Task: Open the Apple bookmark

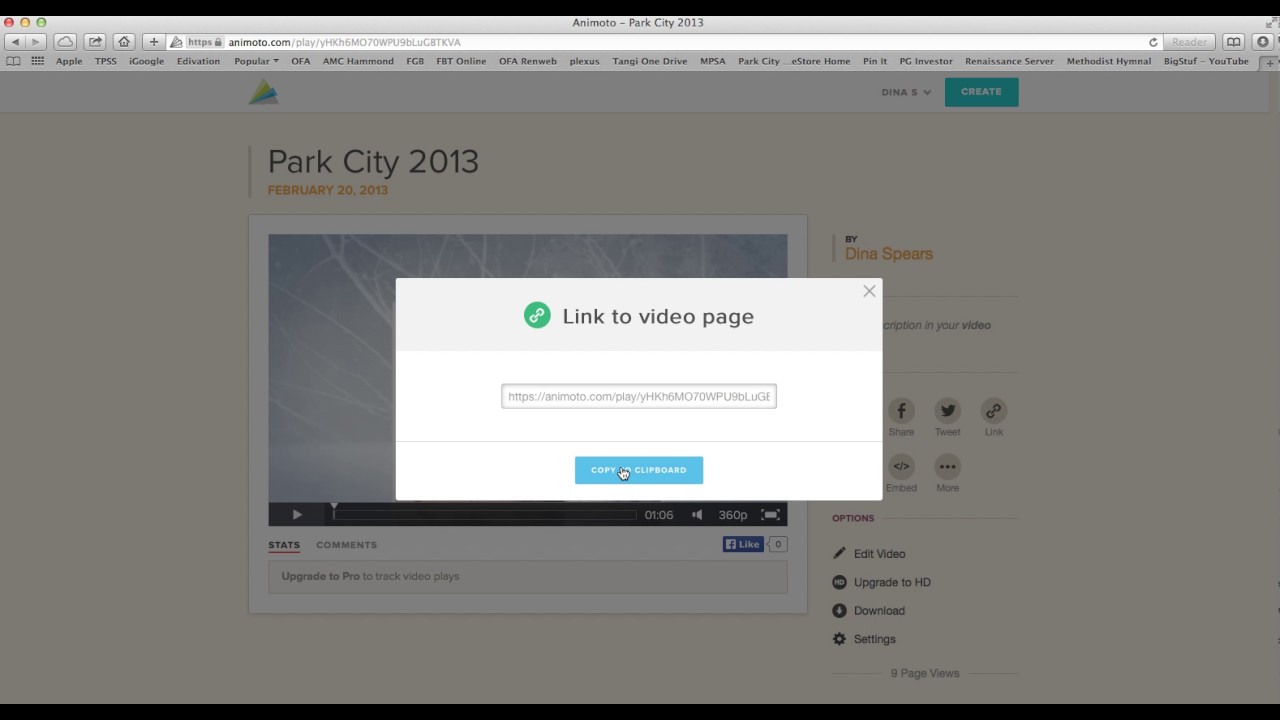Action: pos(69,61)
